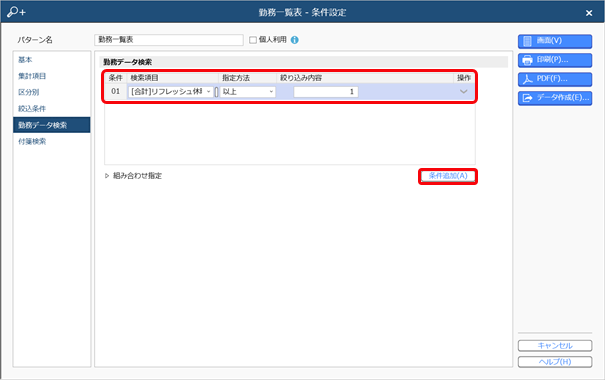Click the search-plus icon in title bar
The width and height of the screenshot is (605, 380).
coord(16,12)
